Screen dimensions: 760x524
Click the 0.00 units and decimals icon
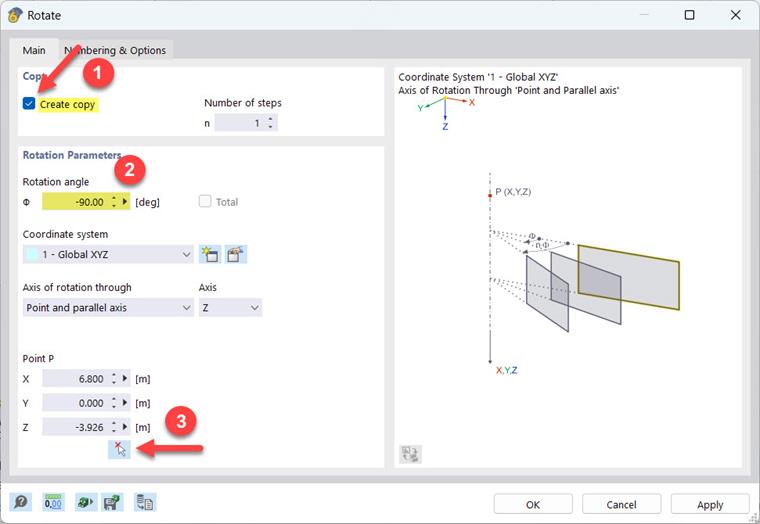pos(53,502)
